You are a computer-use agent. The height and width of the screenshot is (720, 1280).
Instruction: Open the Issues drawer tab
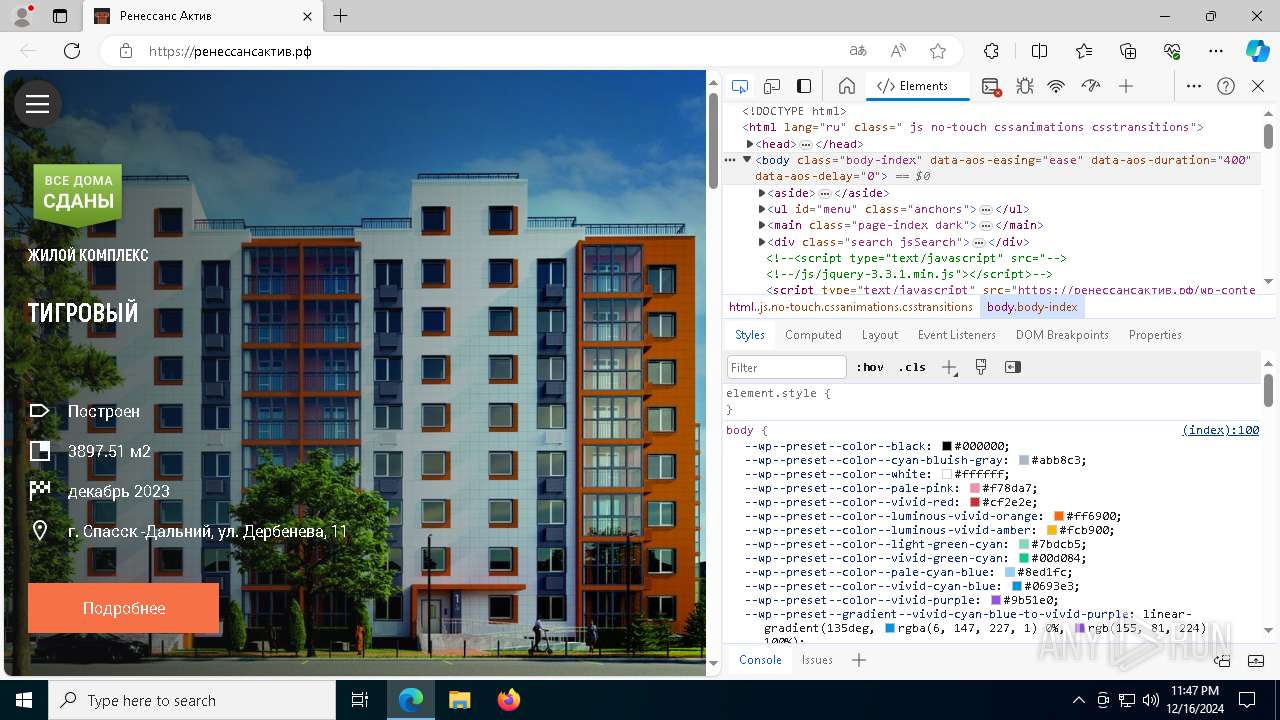tap(817, 660)
